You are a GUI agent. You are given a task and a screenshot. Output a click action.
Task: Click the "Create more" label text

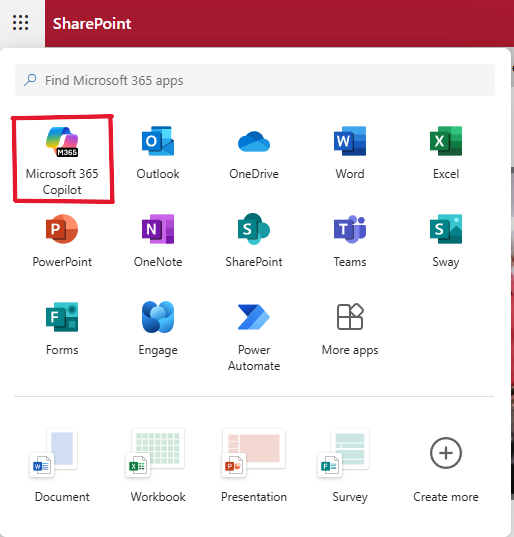point(446,497)
